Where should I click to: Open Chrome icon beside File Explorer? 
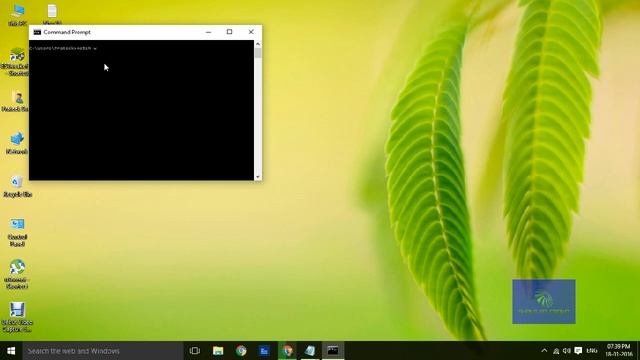pyautogui.click(x=241, y=351)
